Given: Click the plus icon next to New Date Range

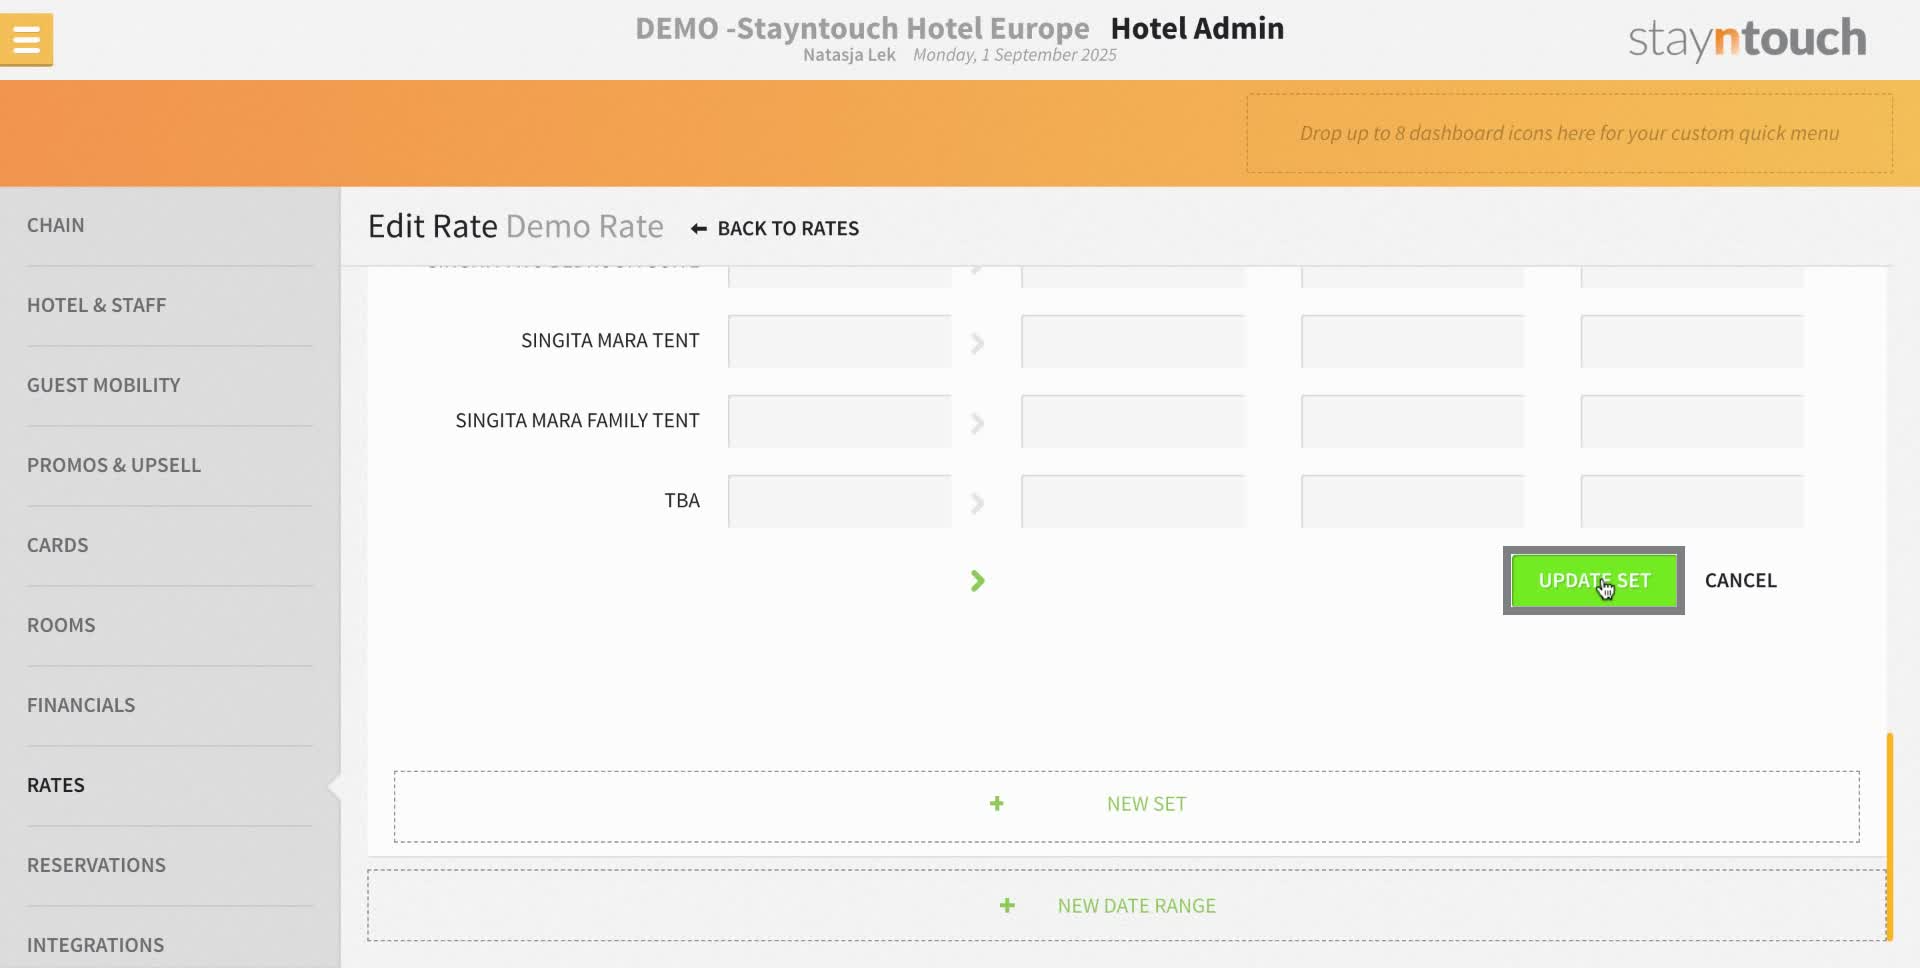Looking at the screenshot, I should [1007, 905].
